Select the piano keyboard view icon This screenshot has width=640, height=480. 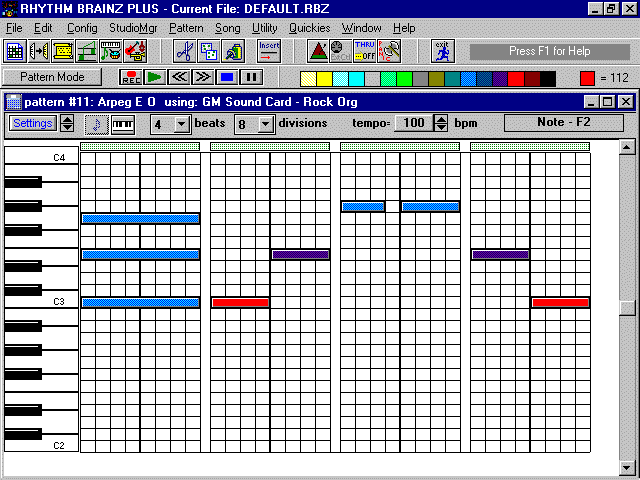pos(122,124)
